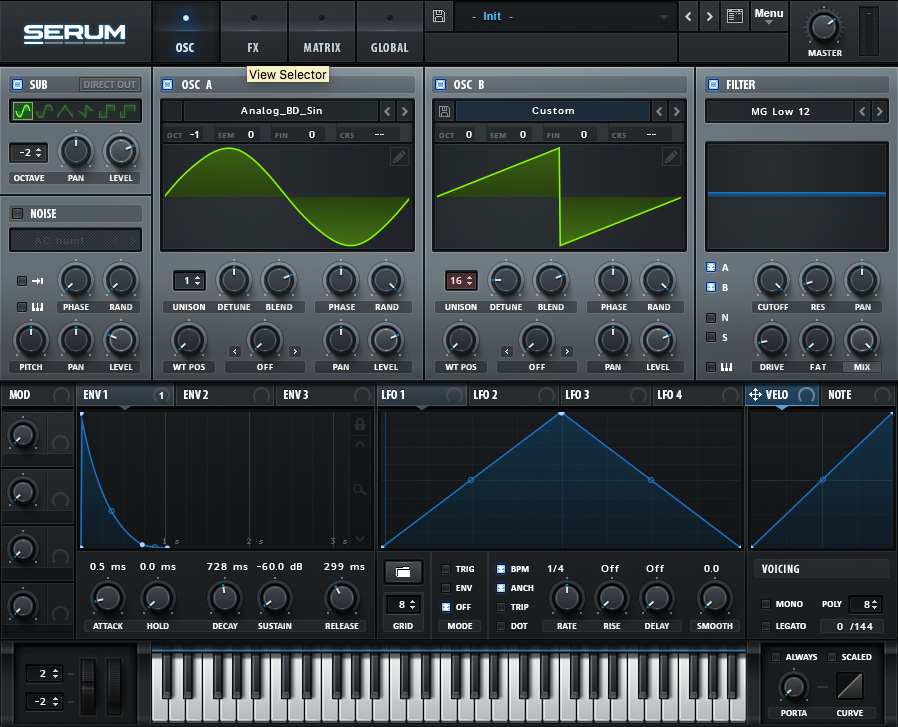Click the envelope lock icon
This screenshot has height=727, width=898.
[x=360, y=424]
